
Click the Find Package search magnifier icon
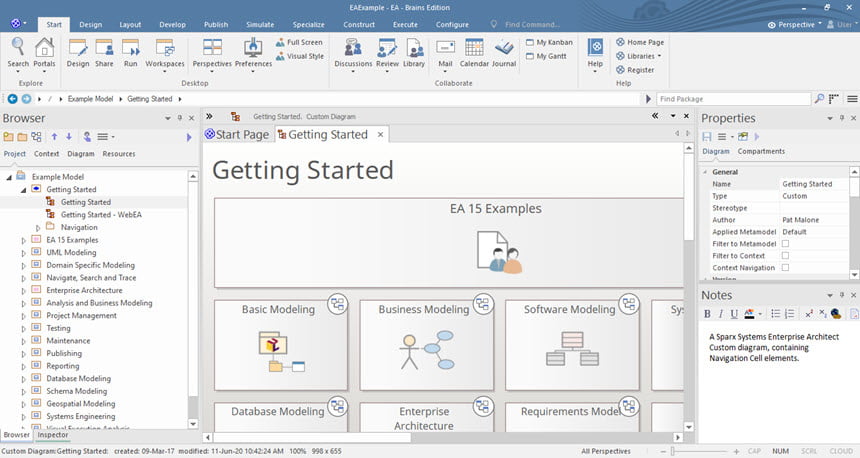pos(819,99)
